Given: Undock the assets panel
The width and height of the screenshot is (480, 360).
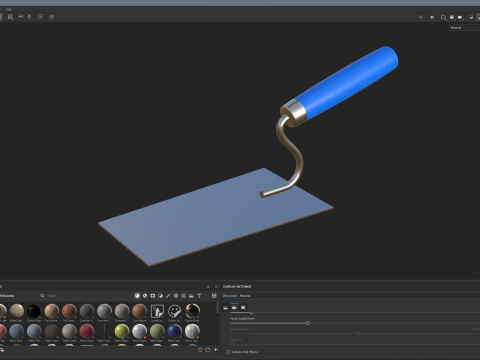Looking at the screenshot, I should 208,287.
